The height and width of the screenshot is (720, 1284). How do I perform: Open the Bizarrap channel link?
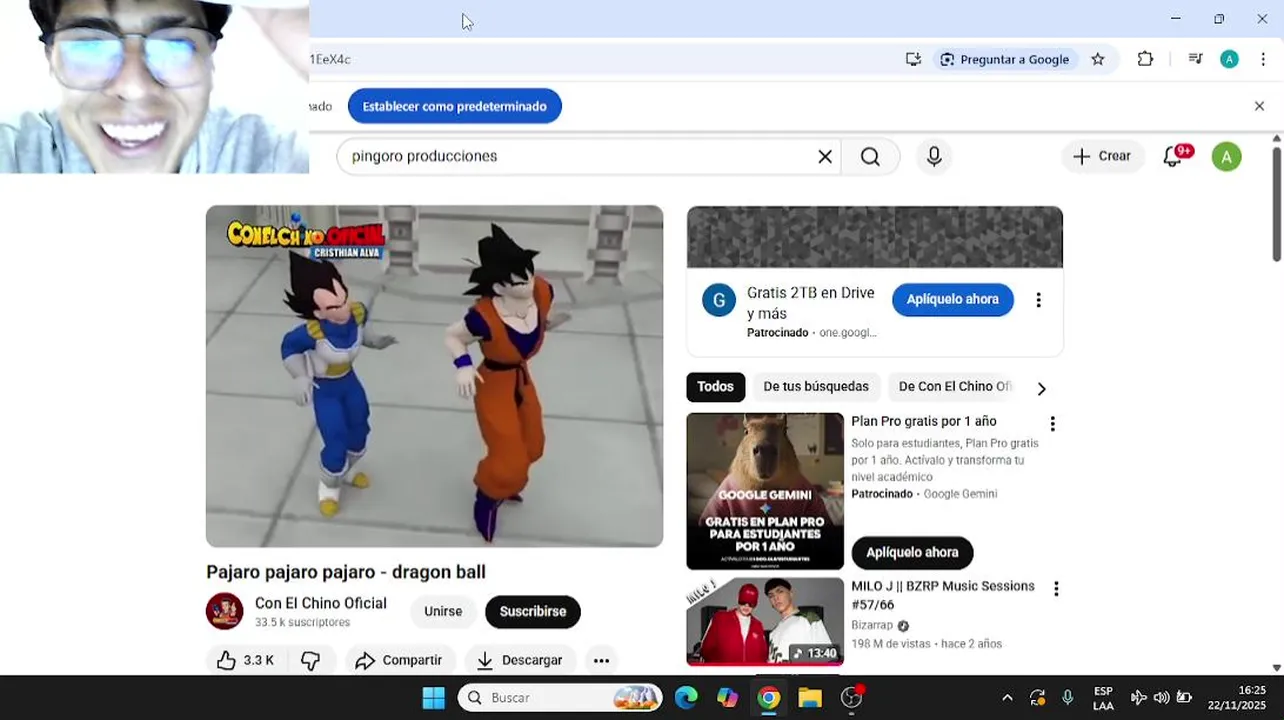click(872, 625)
